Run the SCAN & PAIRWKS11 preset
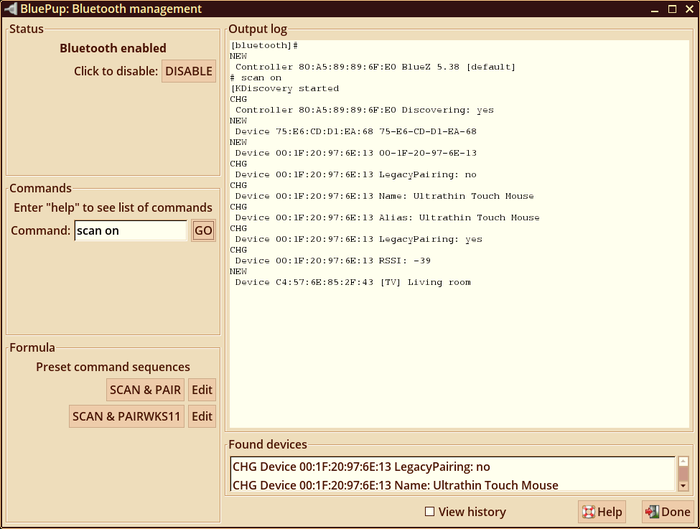The image size is (700, 529). (126, 416)
